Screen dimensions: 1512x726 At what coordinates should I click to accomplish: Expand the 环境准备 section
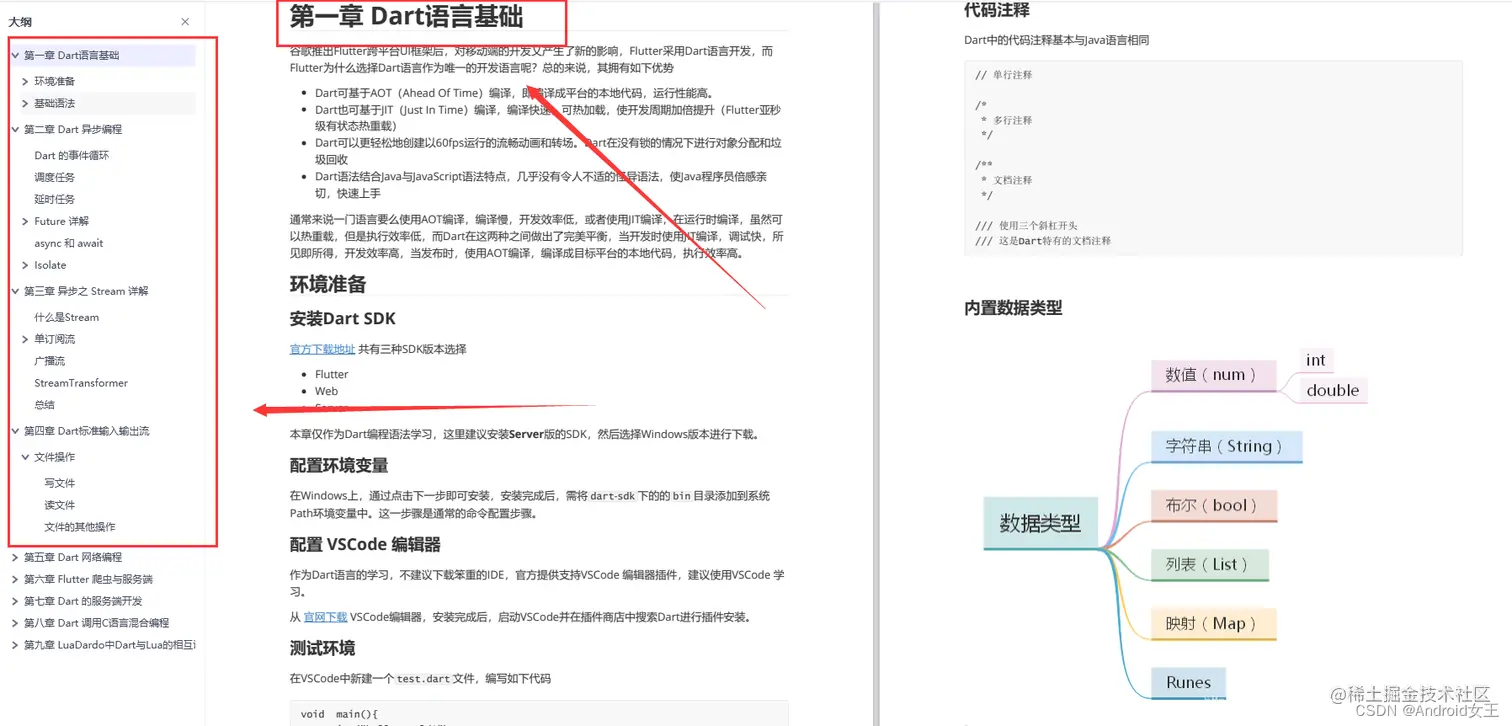(23, 81)
